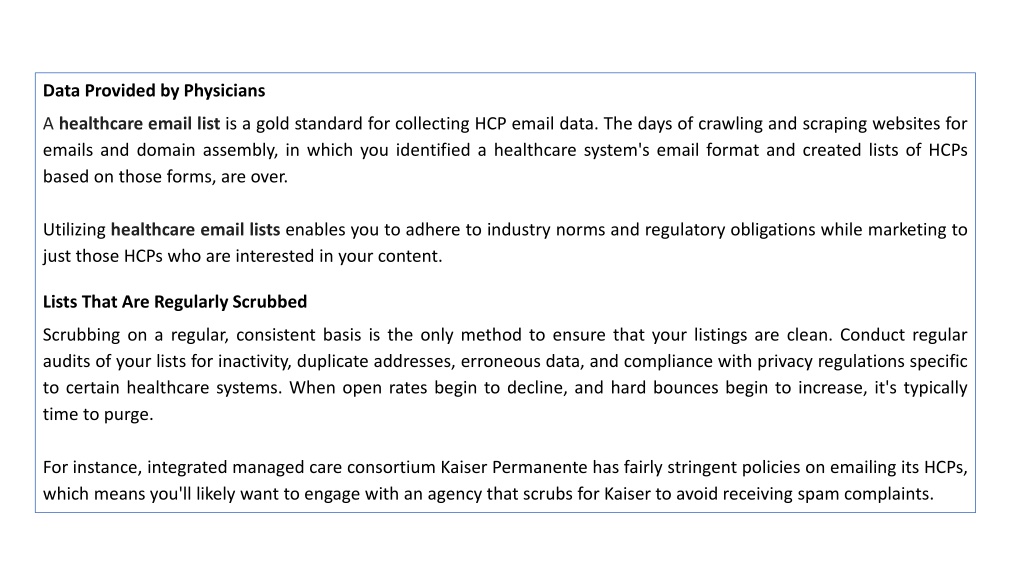Click the bold 'healthcare email lists' phrase

pyautogui.click(x=195, y=230)
